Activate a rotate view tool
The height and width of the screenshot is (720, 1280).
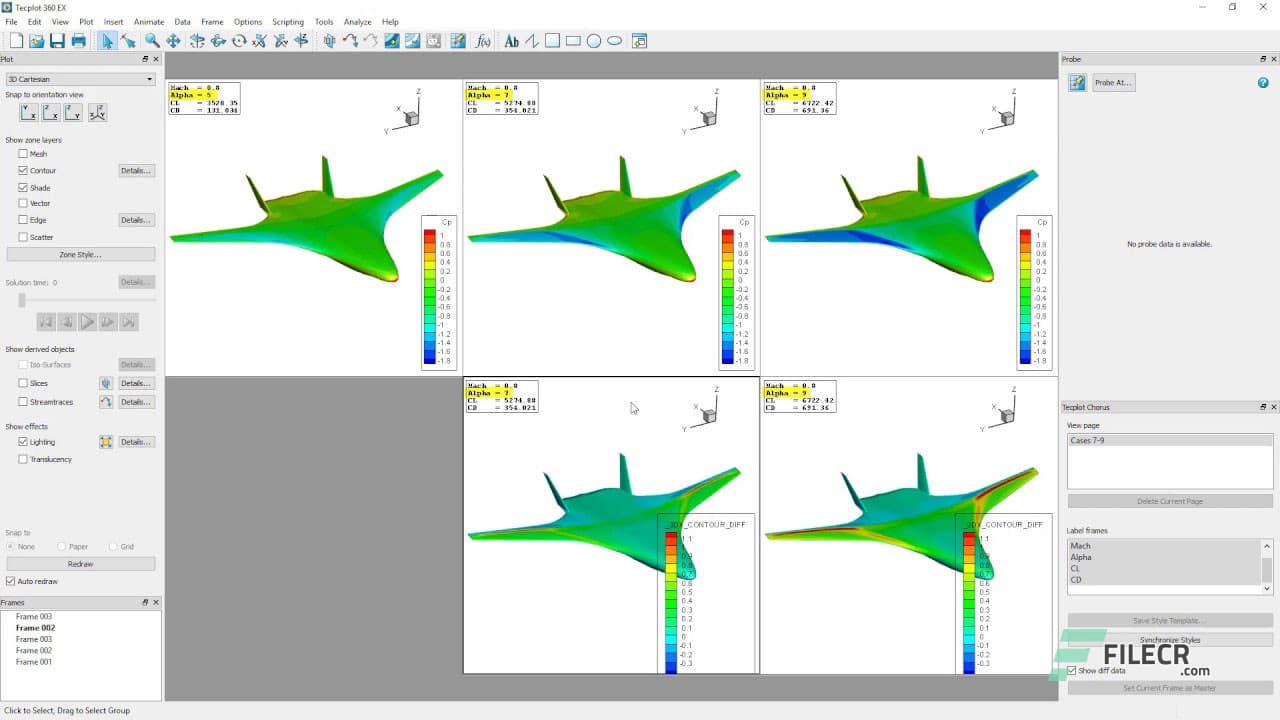[x=198, y=41]
